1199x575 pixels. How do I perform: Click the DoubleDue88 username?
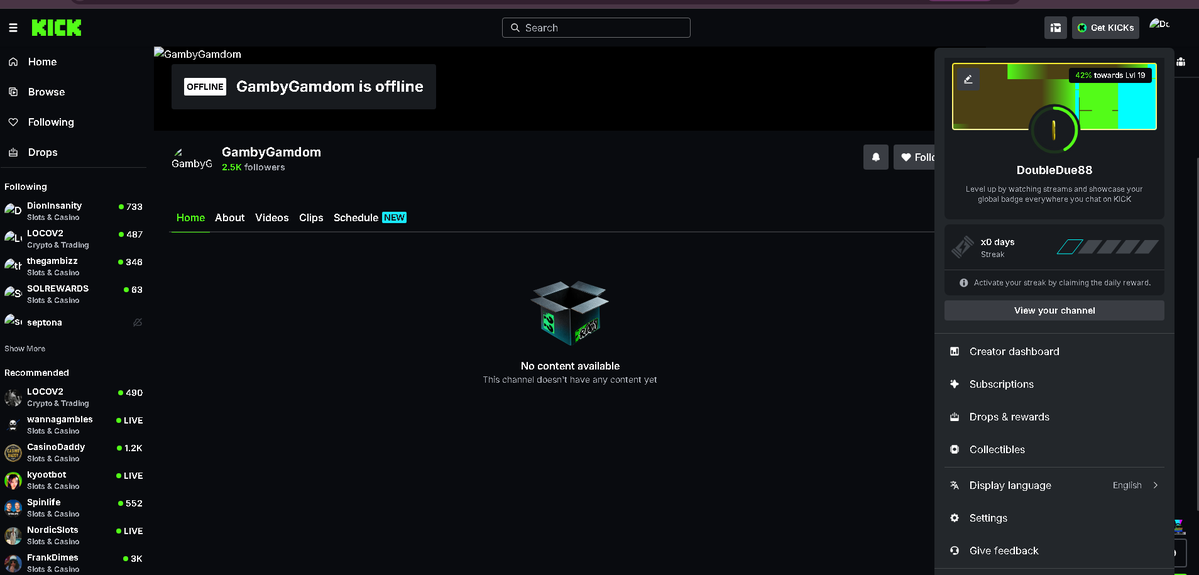coord(1054,171)
